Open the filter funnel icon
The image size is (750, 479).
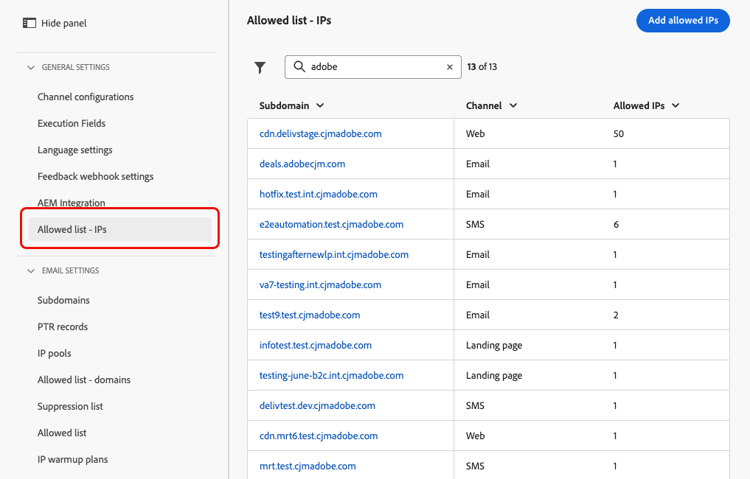point(260,67)
